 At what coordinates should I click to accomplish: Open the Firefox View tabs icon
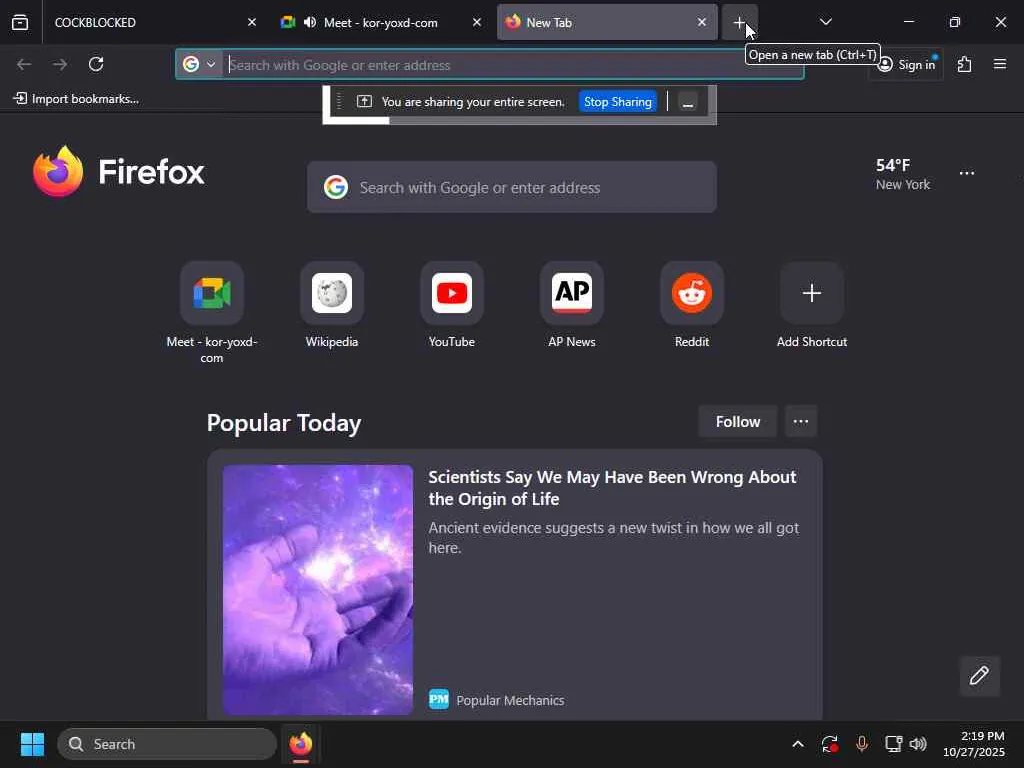point(20,22)
